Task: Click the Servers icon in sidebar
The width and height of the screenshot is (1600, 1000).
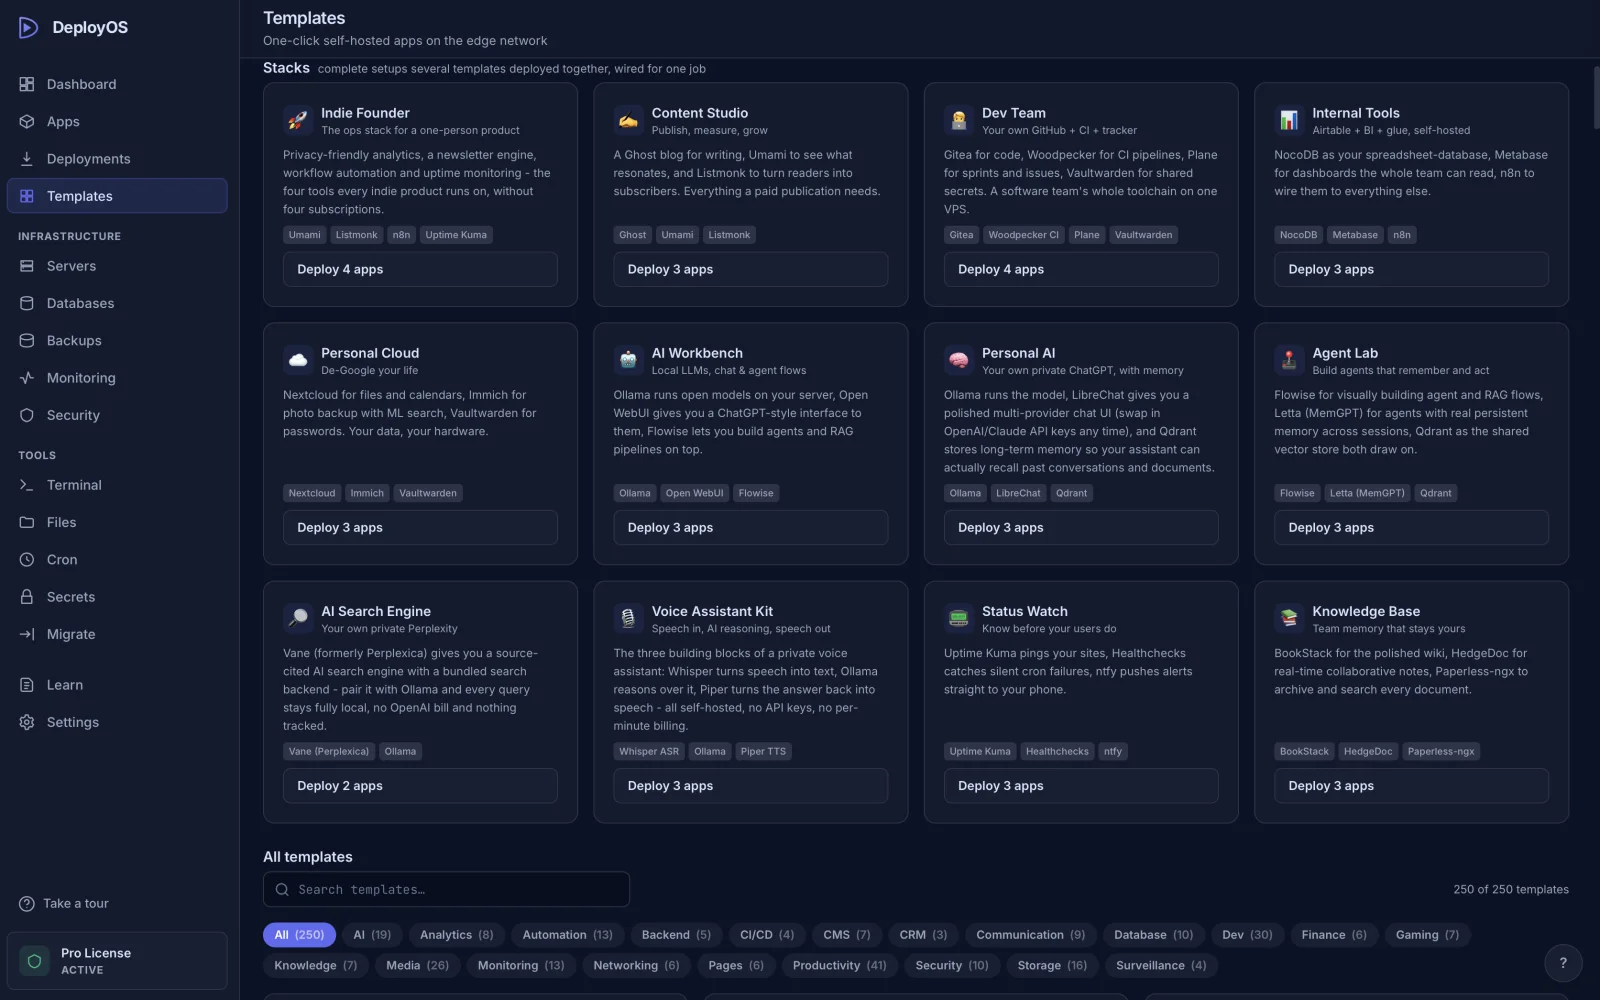Action: coord(27,266)
